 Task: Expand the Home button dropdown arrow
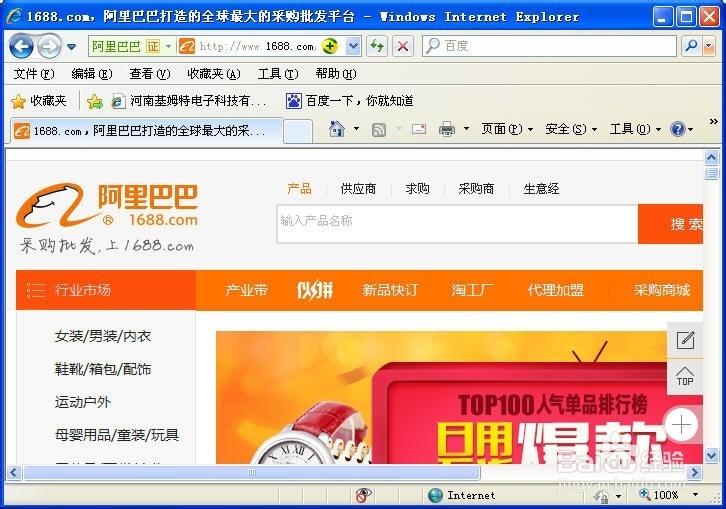coord(356,129)
